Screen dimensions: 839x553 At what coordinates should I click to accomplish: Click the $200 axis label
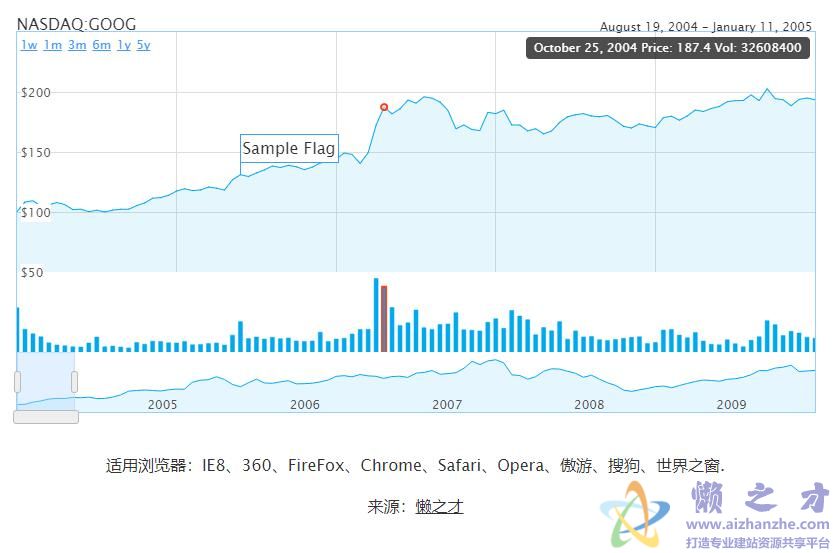(36, 93)
